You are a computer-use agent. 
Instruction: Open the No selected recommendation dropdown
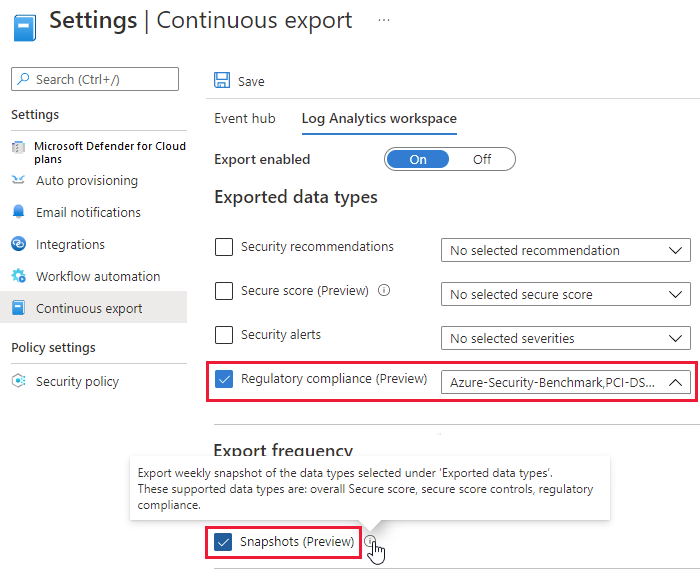[565, 250]
